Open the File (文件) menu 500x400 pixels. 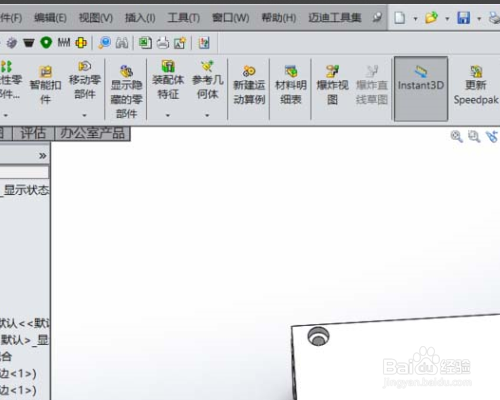[11, 18]
